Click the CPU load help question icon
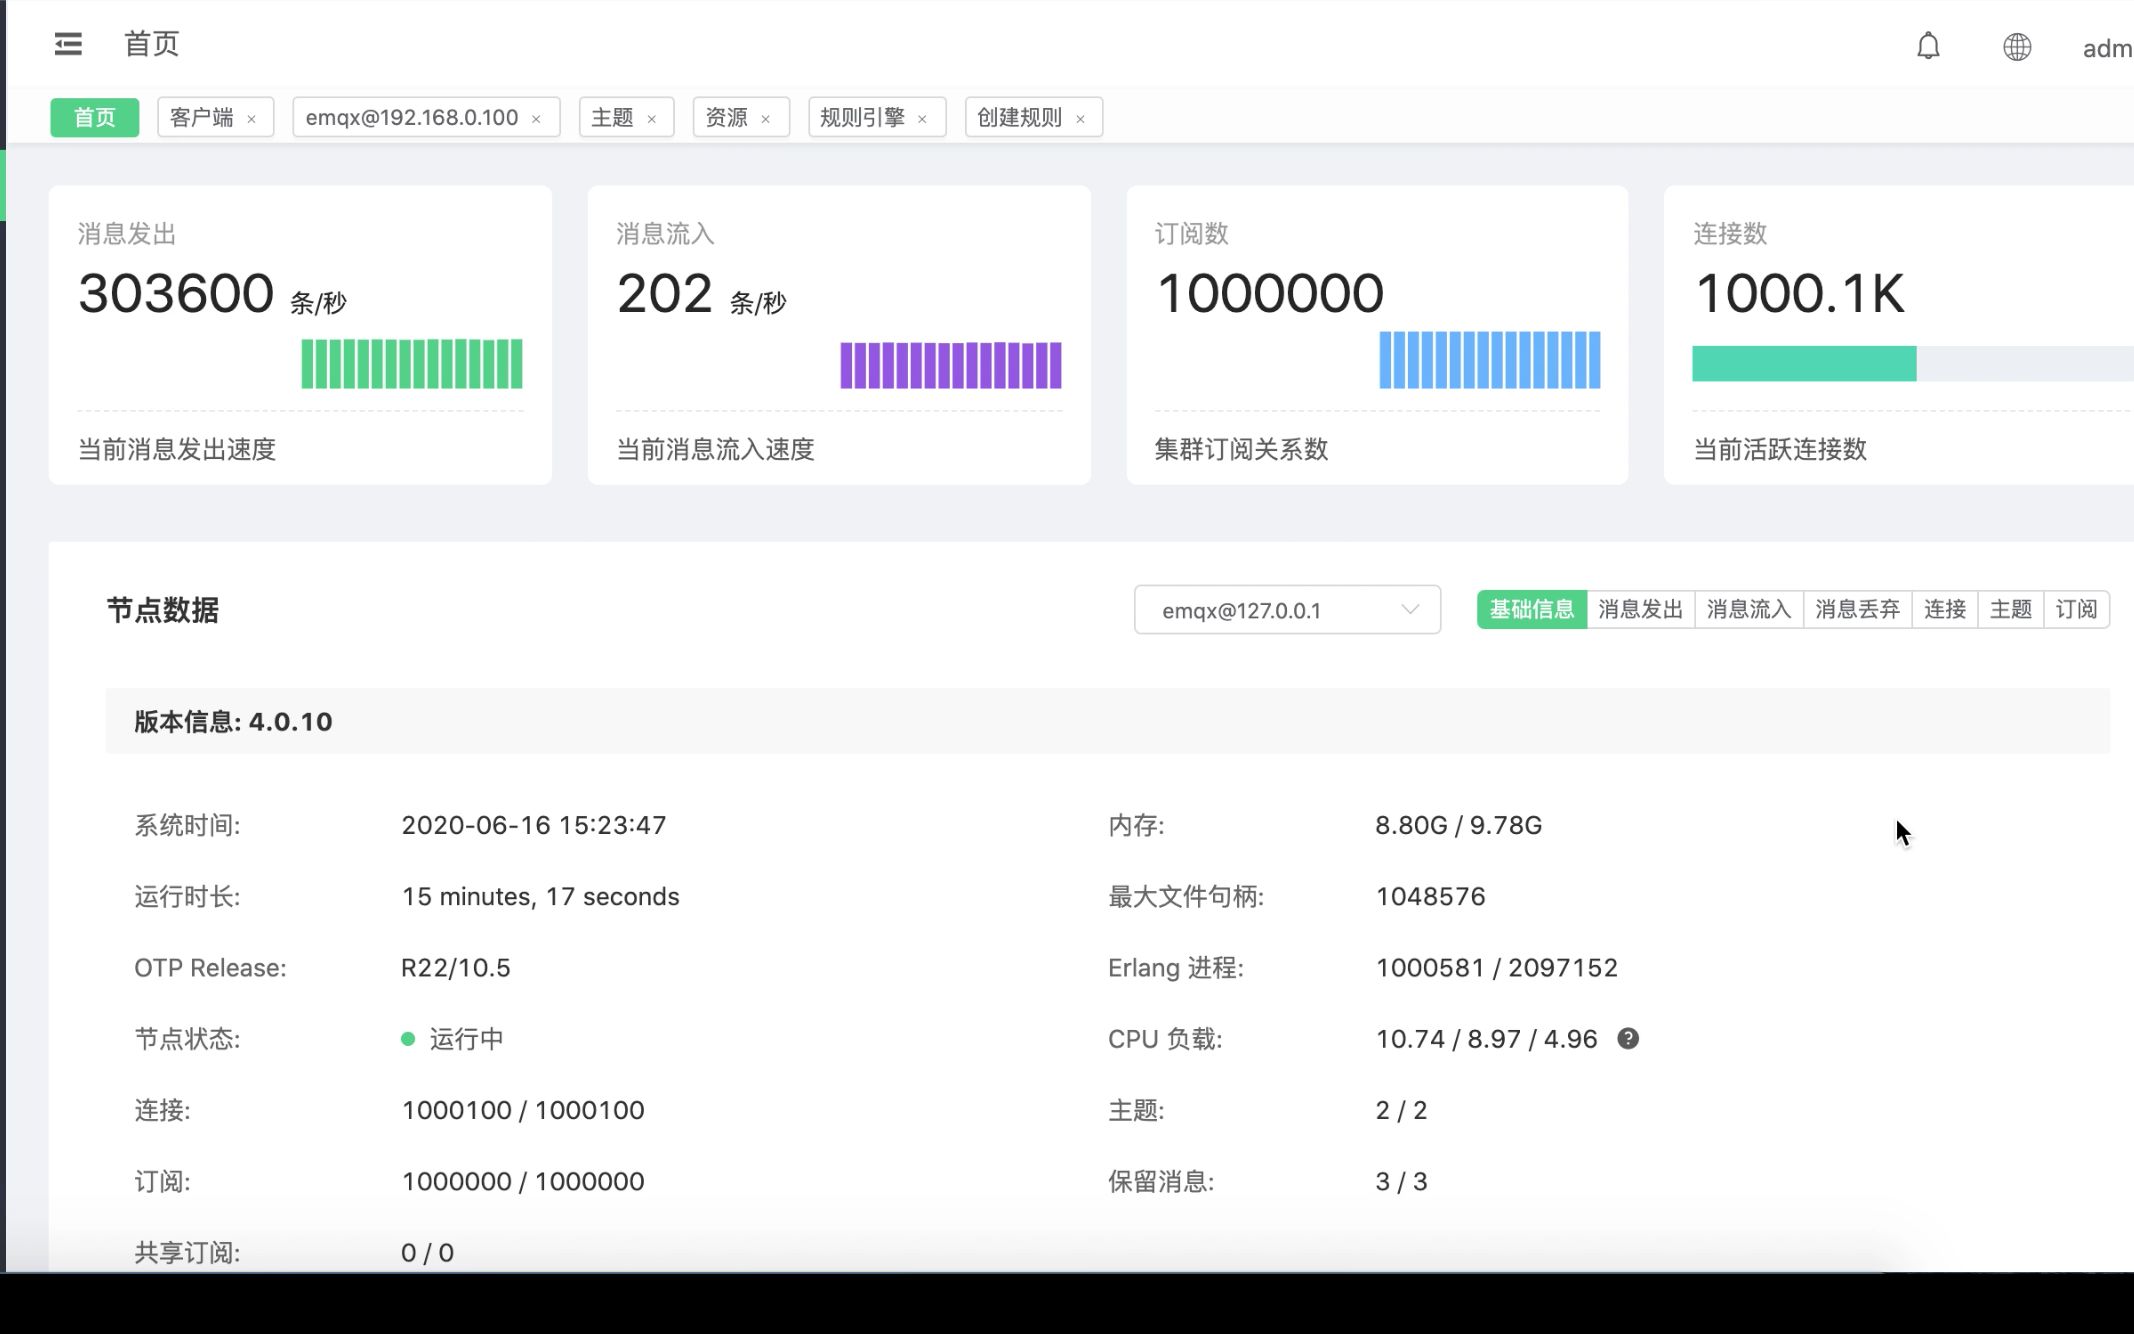The image size is (2134, 1334). click(1628, 1039)
